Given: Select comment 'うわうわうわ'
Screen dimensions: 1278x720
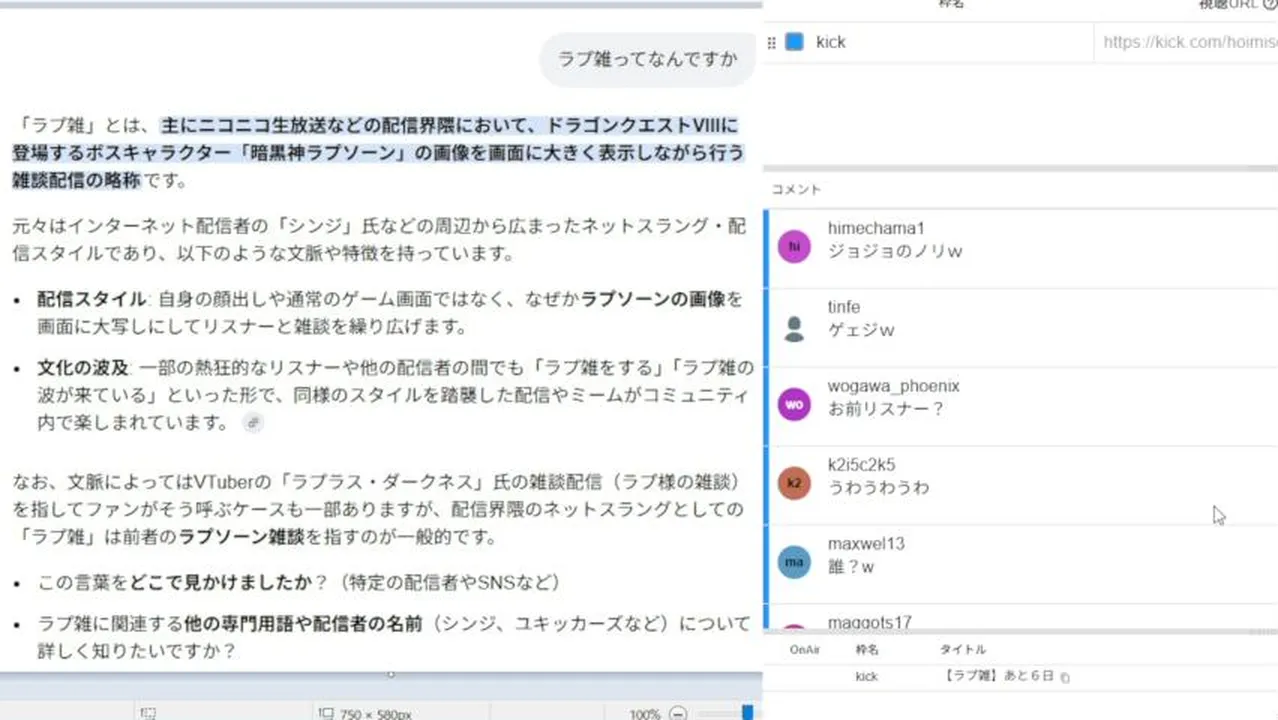Looking at the screenshot, I should 878,488.
